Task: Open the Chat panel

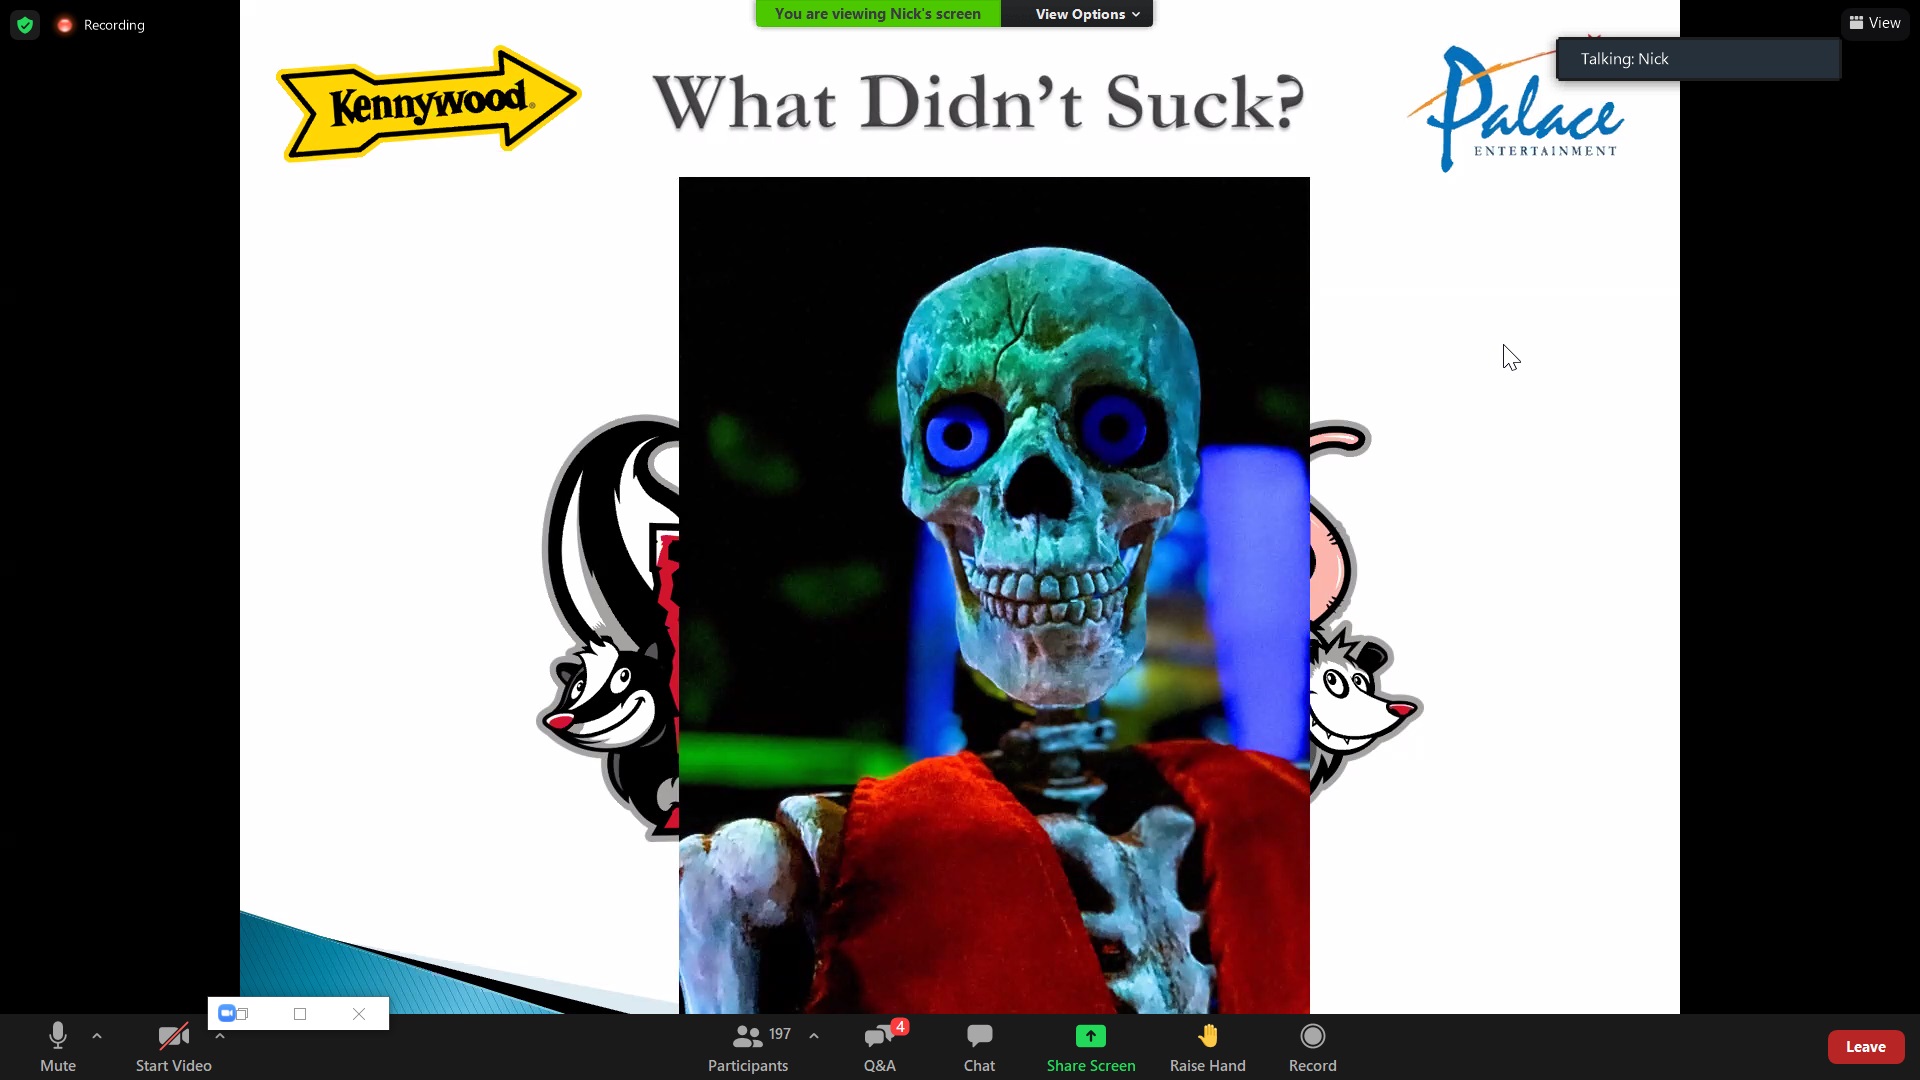Action: tap(979, 1046)
